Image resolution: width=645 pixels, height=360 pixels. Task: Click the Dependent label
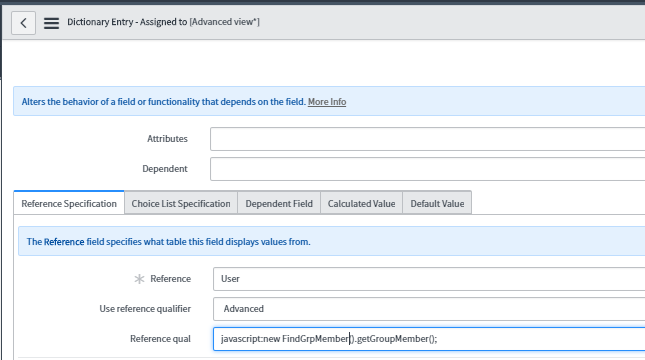tap(165, 169)
